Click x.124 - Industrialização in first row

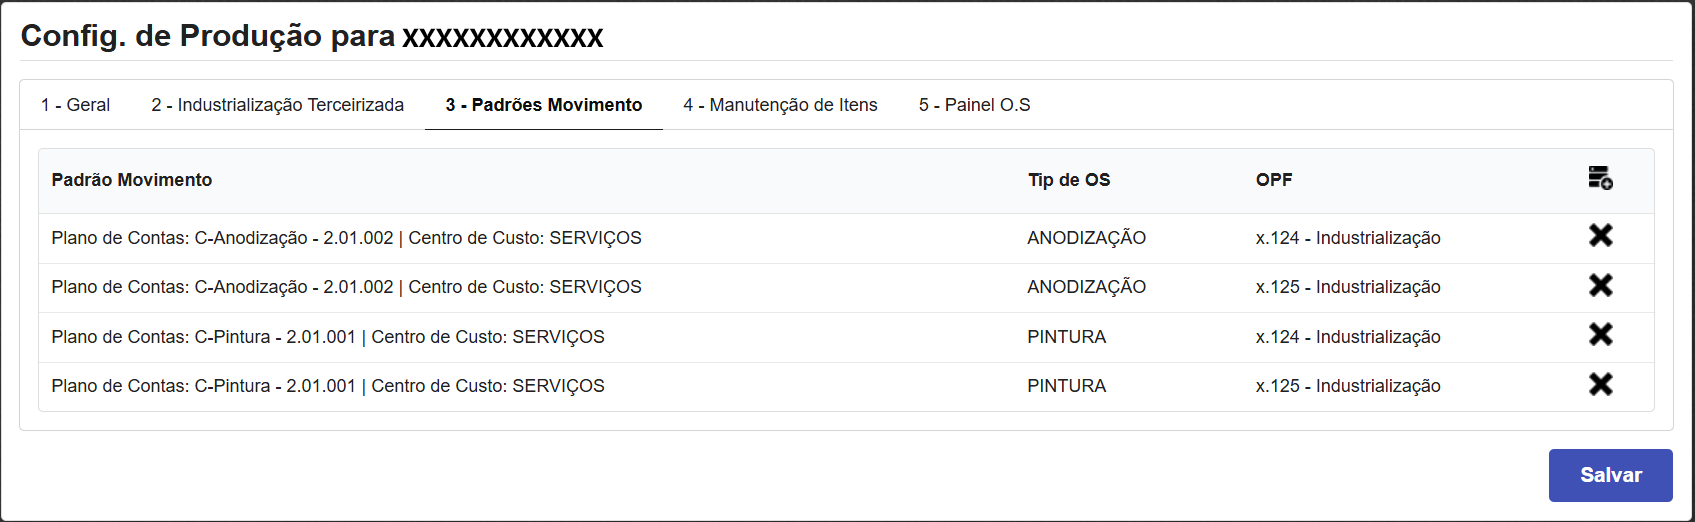(1347, 238)
